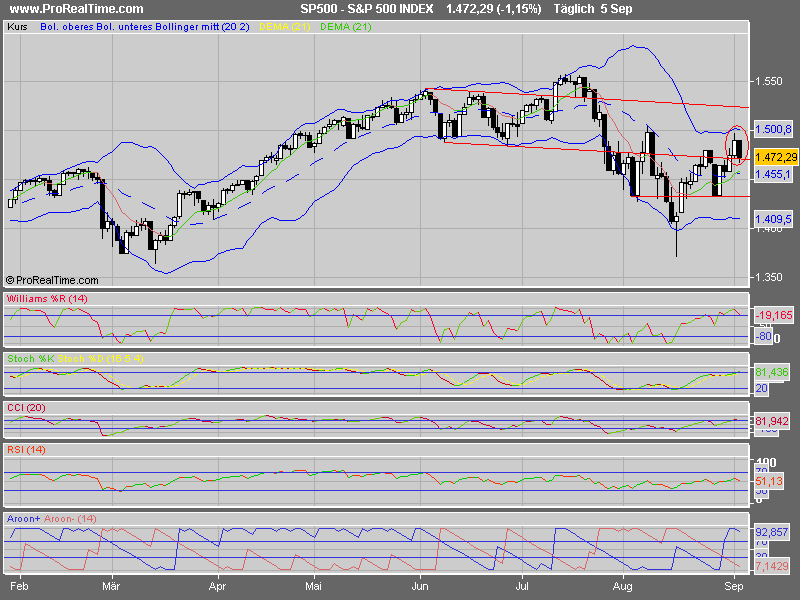Click the highlighted 1.472,29 current price tag
Viewport: 800px width, 600px height.
point(776,157)
